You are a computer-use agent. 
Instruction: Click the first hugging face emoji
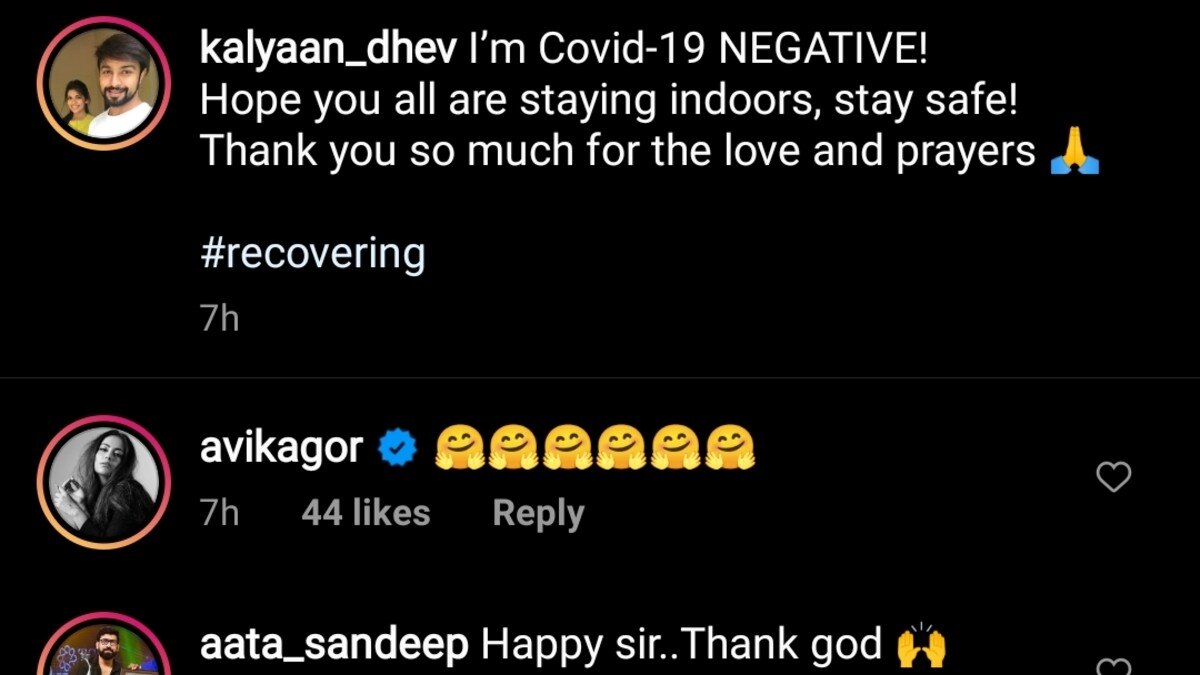[460, 448]
